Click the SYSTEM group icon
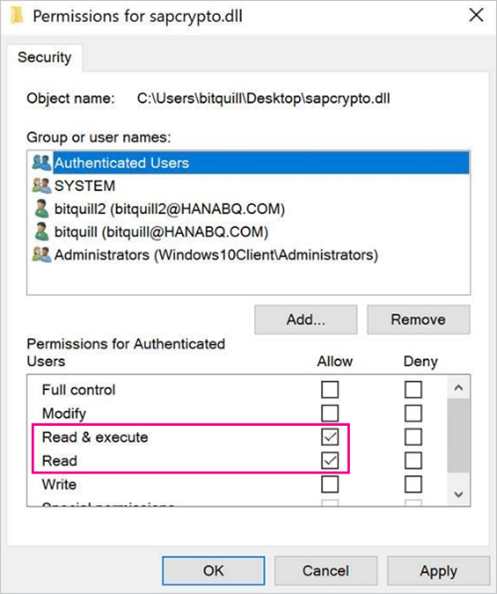Image resolution: width=497 pixels, height=594 pixels. 41,186
